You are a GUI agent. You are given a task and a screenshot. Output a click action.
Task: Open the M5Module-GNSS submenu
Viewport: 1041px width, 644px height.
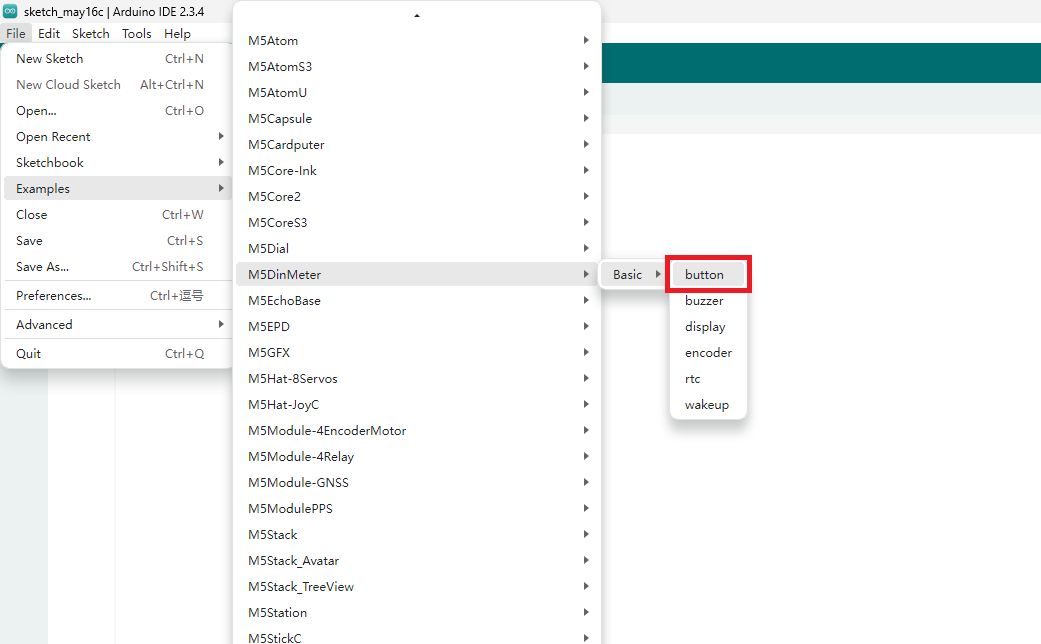point(417,482)
